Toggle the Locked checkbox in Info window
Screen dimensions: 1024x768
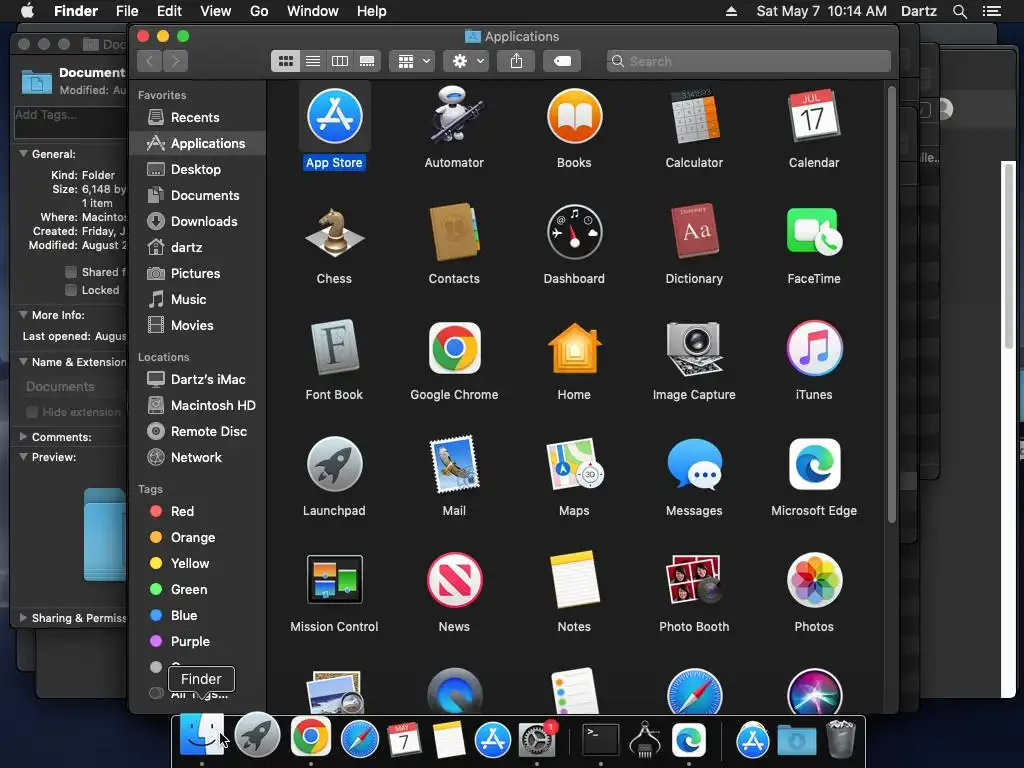(x=71, y=290)
